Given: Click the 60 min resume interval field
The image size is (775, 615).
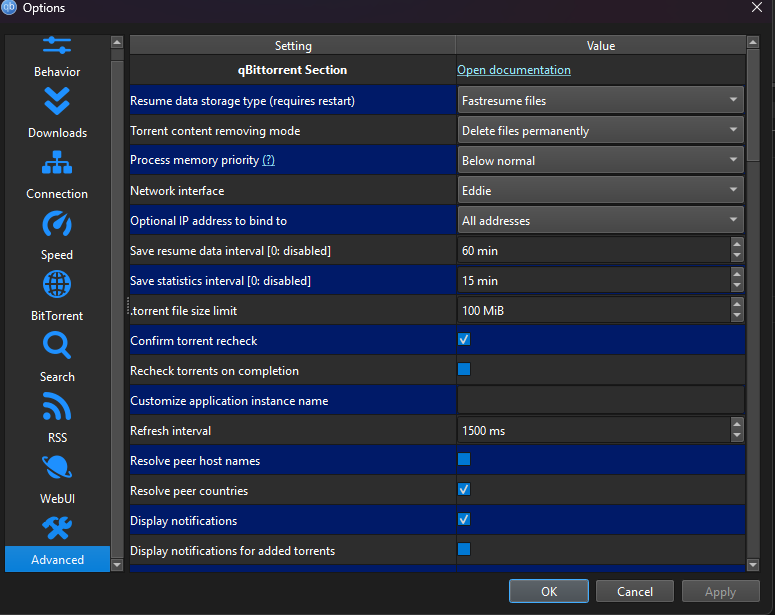Looking at the screenshot, I should point(594,251).
